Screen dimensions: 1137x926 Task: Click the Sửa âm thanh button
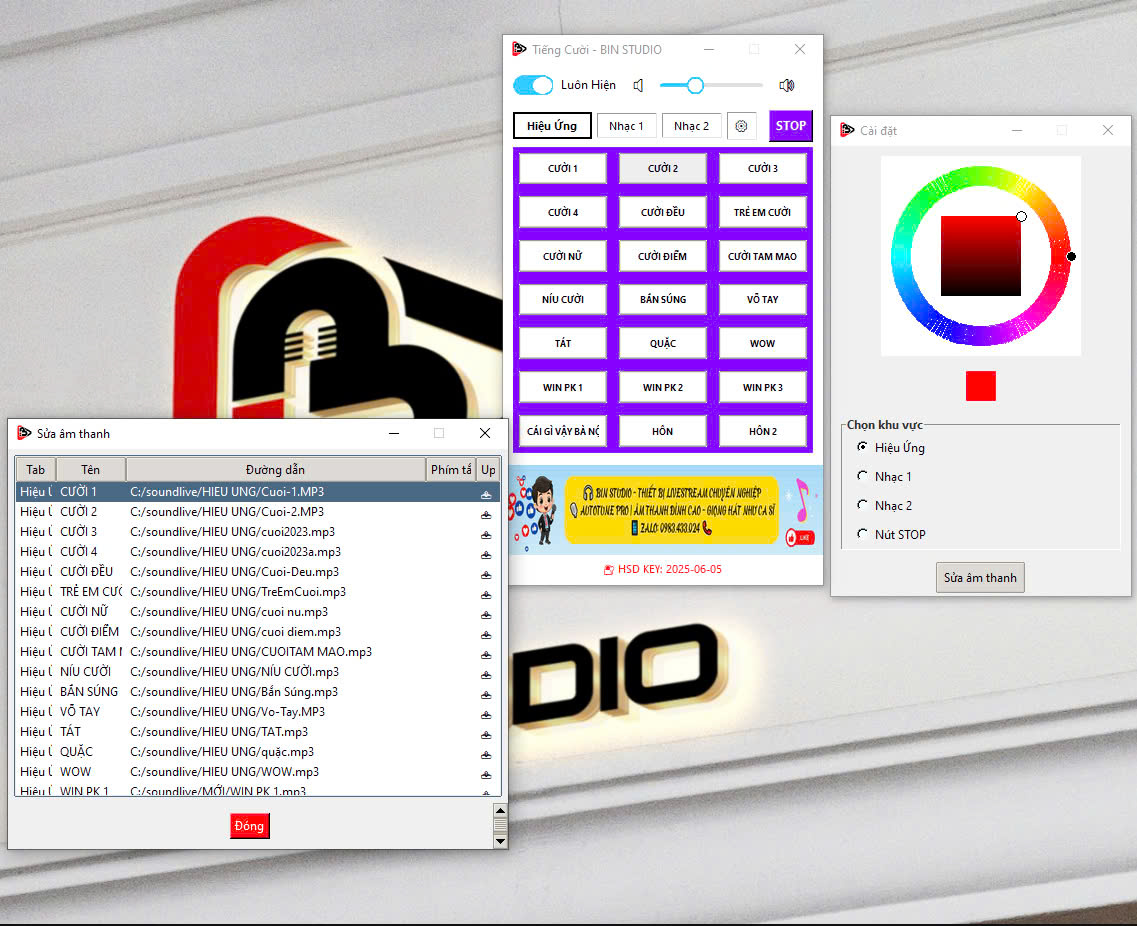click(980, 578)
